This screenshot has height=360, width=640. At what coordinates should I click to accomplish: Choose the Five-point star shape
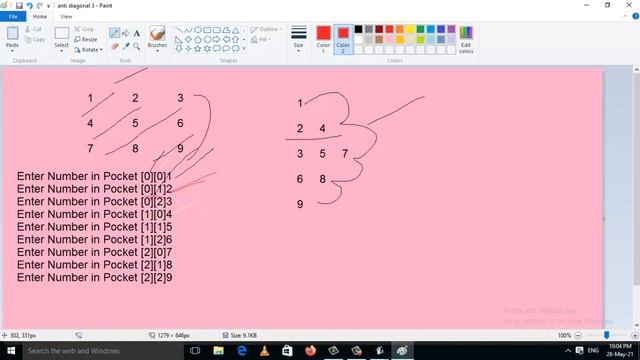click(198, 49)
